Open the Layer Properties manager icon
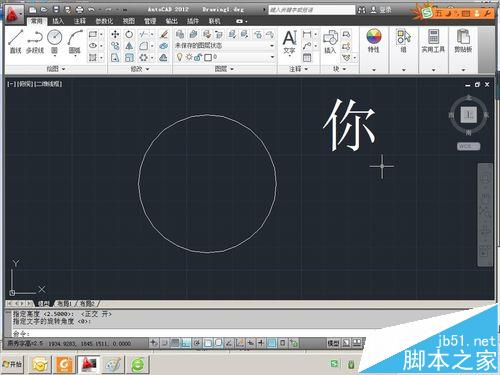This screenshot has height=375, width=500. coord(180,34)
